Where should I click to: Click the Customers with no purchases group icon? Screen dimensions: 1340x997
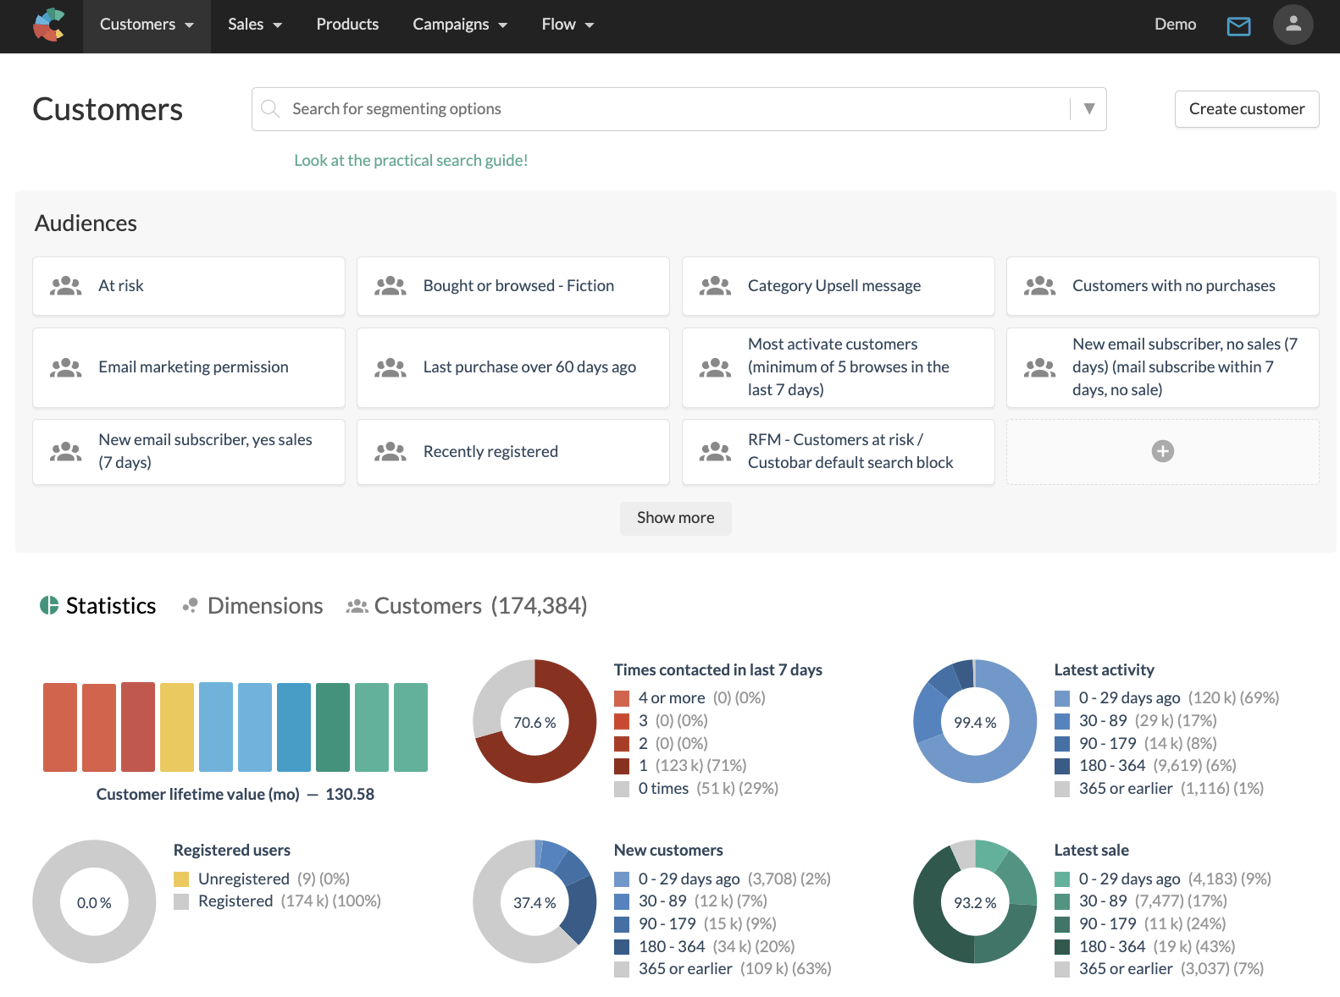1040,286
